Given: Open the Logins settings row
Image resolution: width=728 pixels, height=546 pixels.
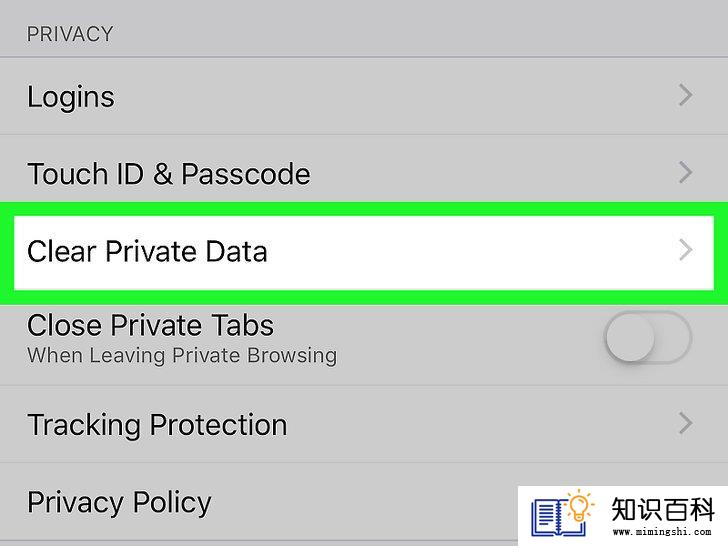Looking at the screenshot, I should coord(364,96).
